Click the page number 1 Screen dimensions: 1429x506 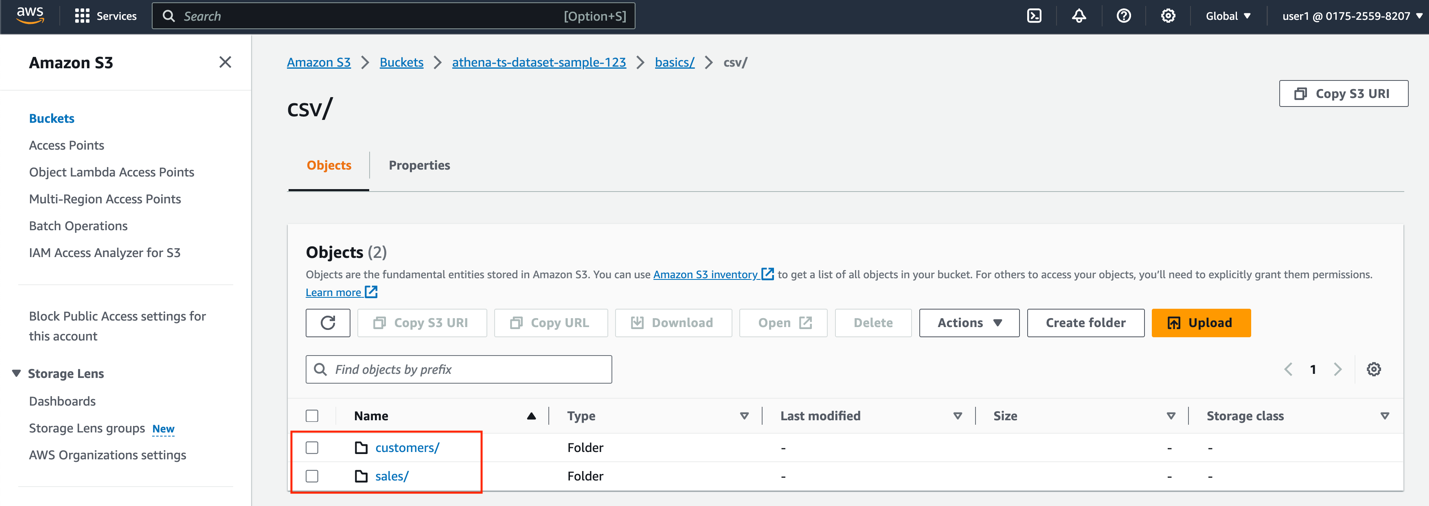coord(1313,369)
